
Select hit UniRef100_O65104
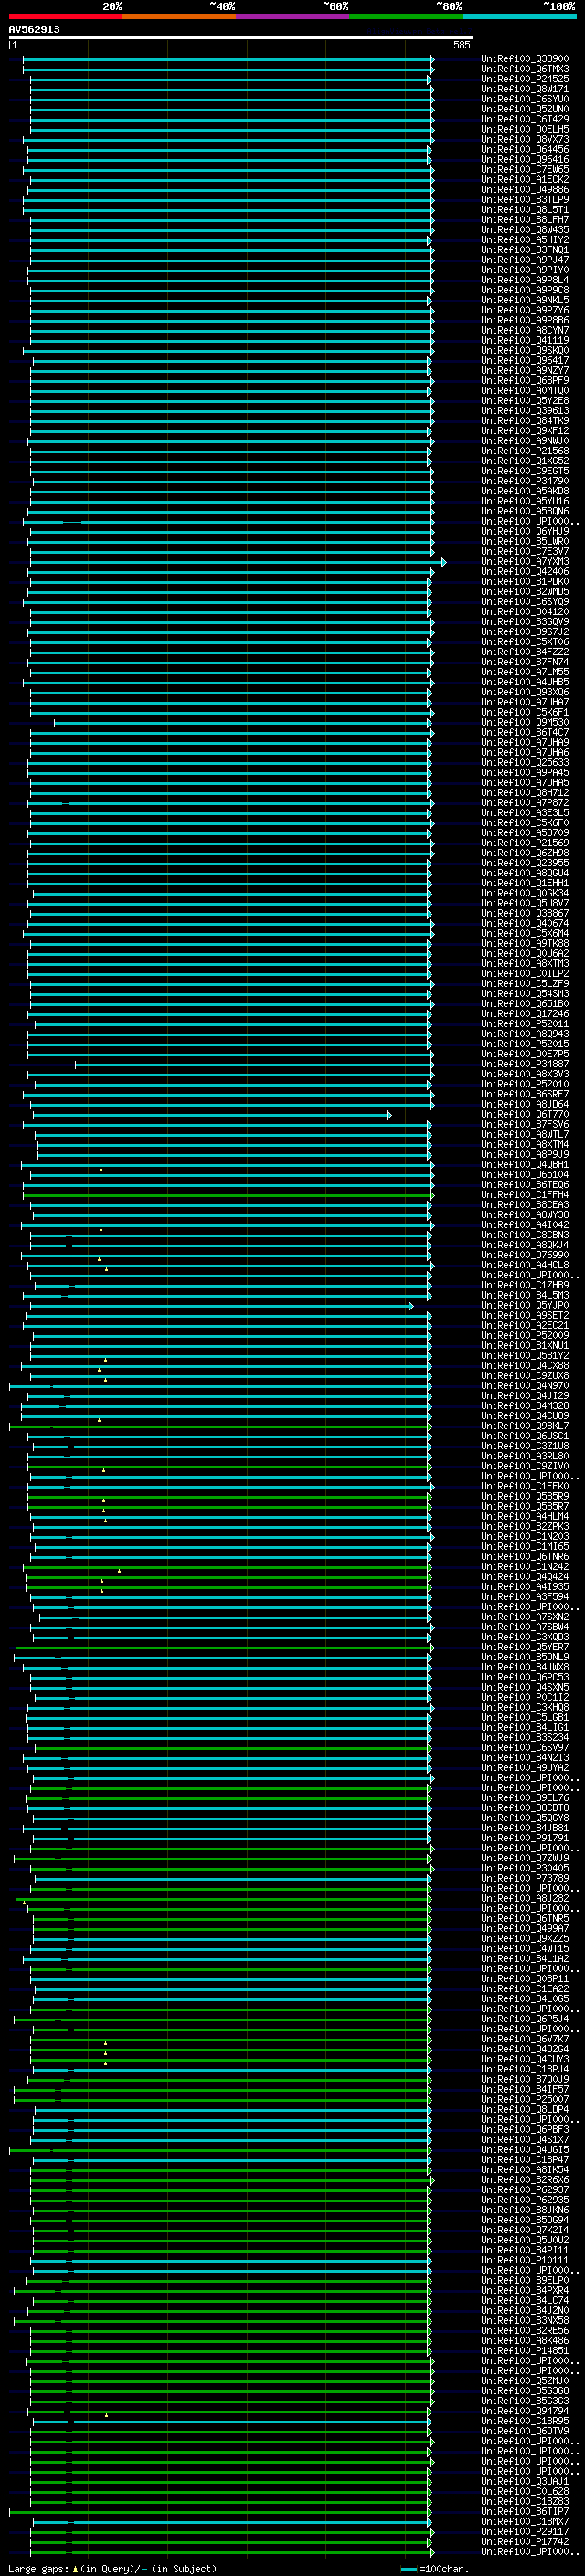click(525, 1175)
